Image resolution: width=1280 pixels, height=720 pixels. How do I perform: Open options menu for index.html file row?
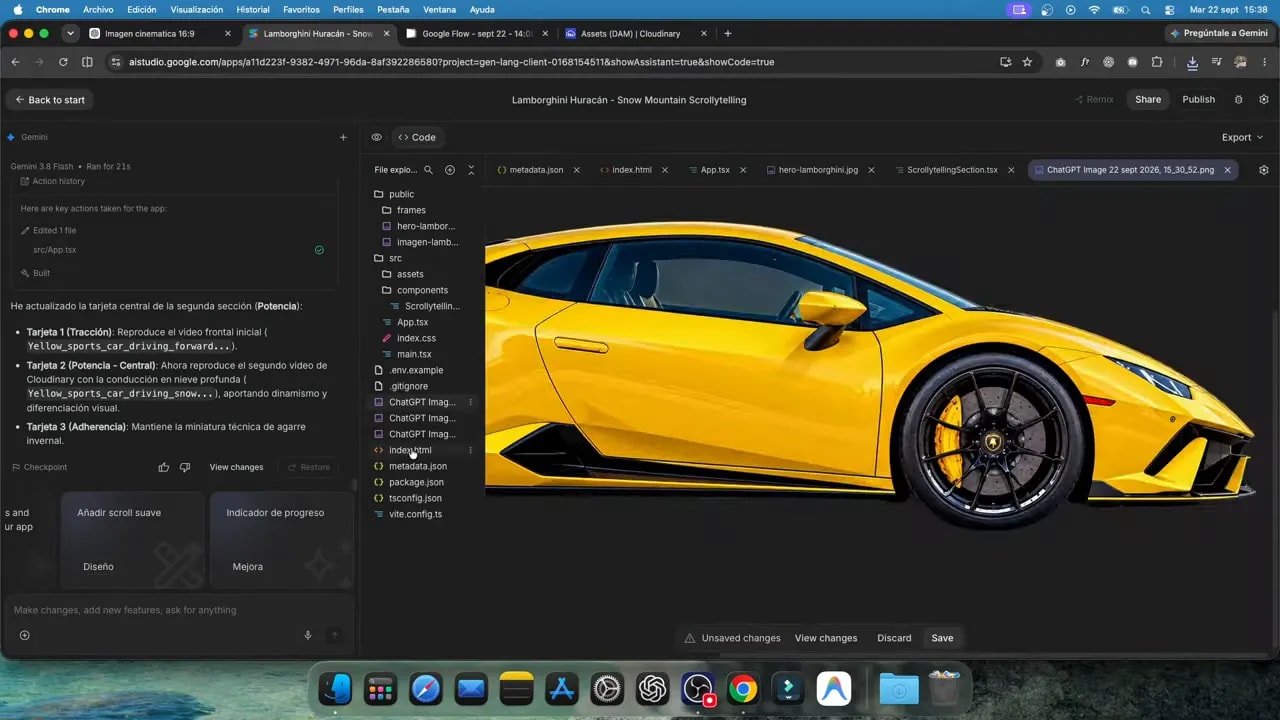tap(470, 450)
